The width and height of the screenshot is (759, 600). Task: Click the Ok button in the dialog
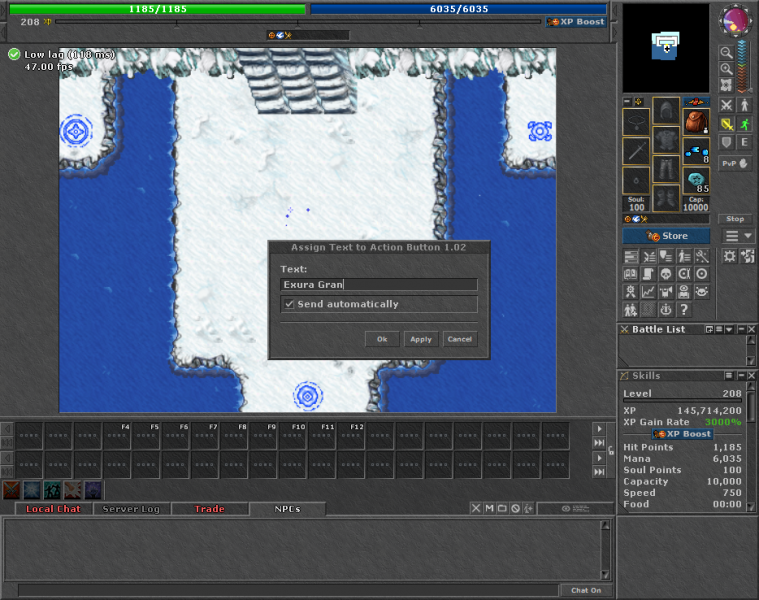click(382, 339)
